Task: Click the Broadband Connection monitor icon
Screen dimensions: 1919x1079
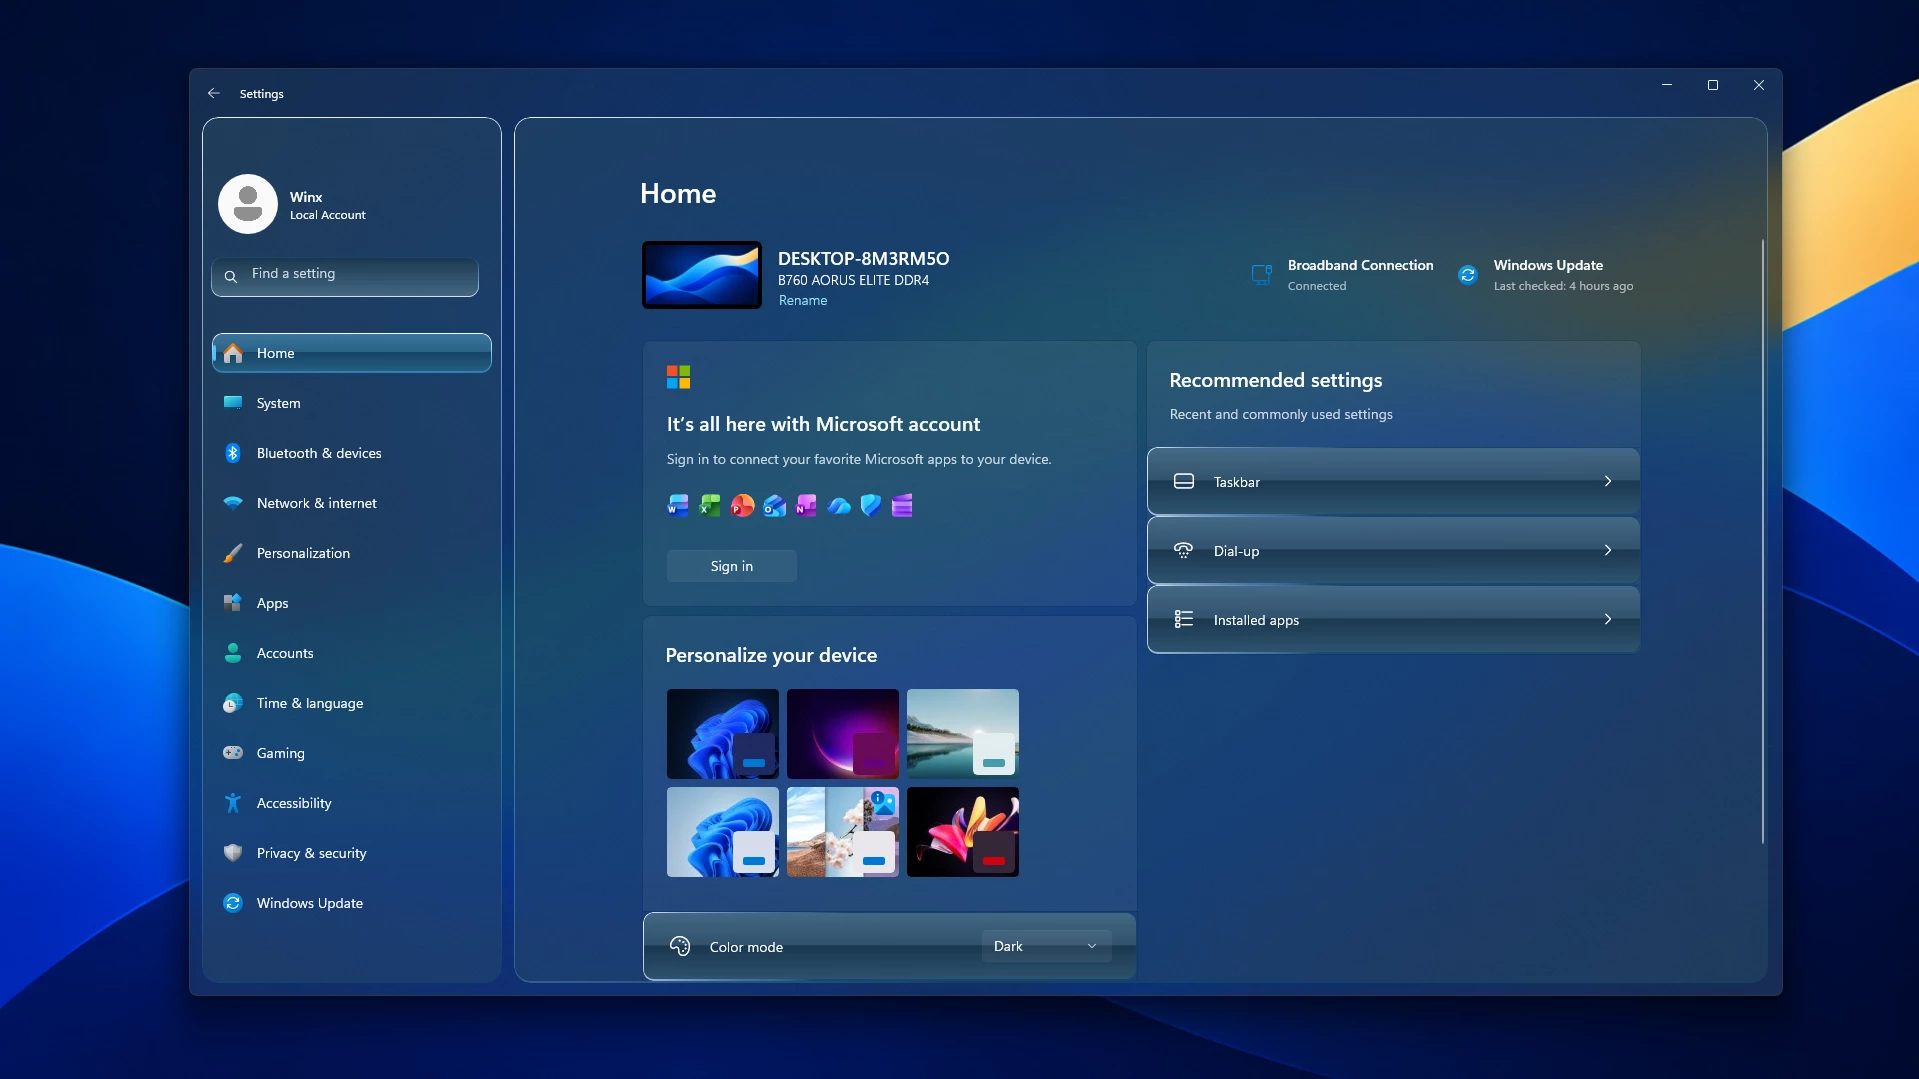Action: coord(1262,274)
